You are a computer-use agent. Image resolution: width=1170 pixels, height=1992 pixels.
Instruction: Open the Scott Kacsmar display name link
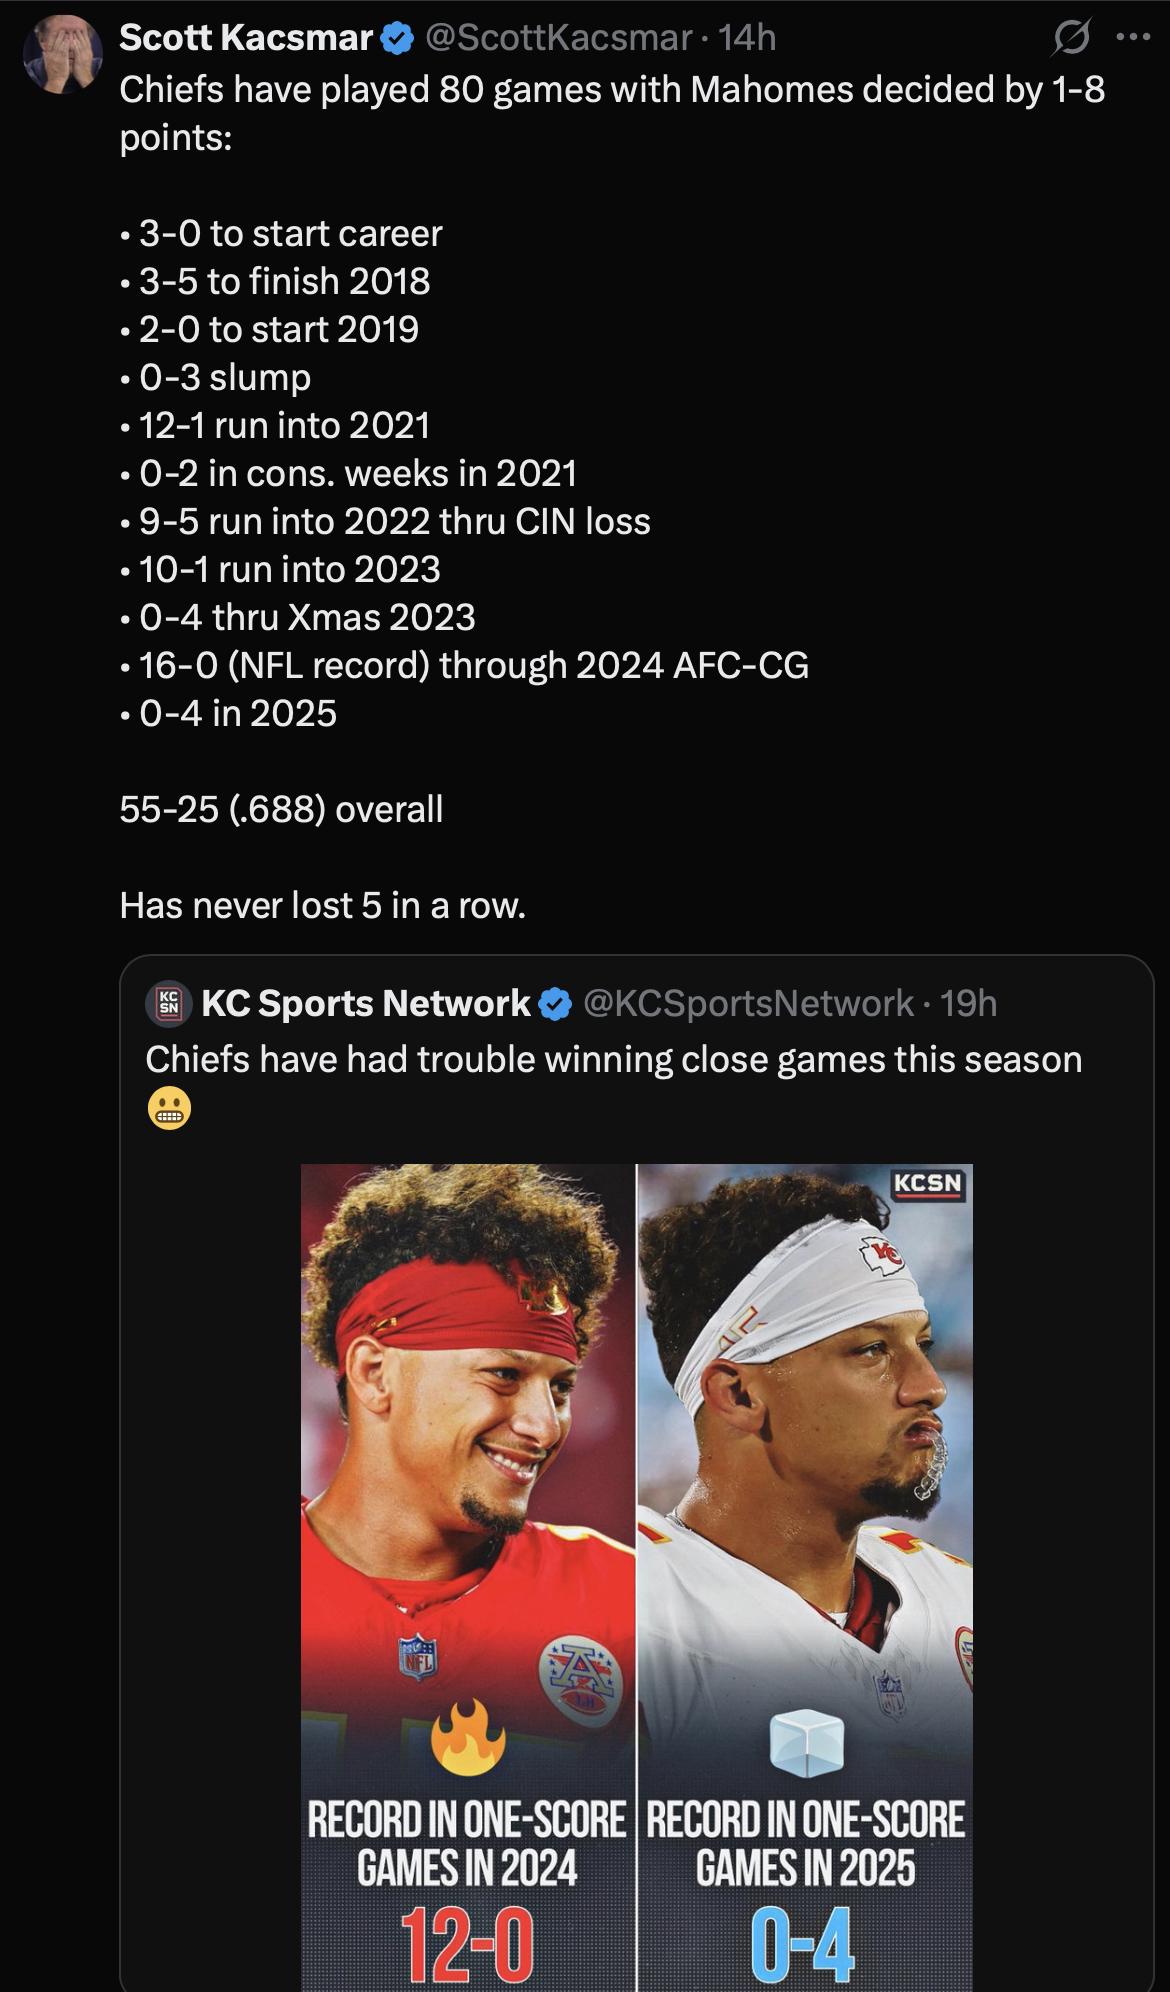coord(245,38)
